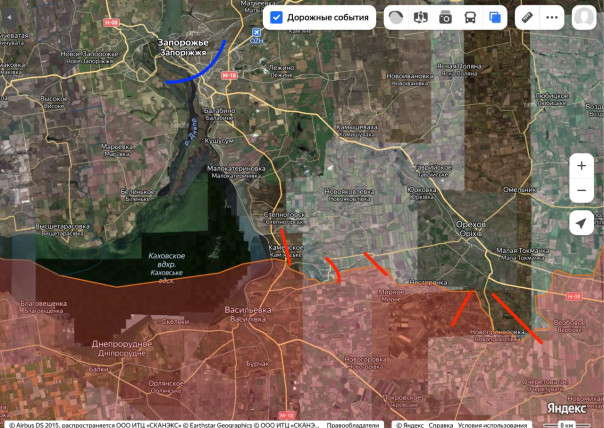Open the Правообладатели link
The height and width of the screenshot is (428, 604).
(353, 424)
